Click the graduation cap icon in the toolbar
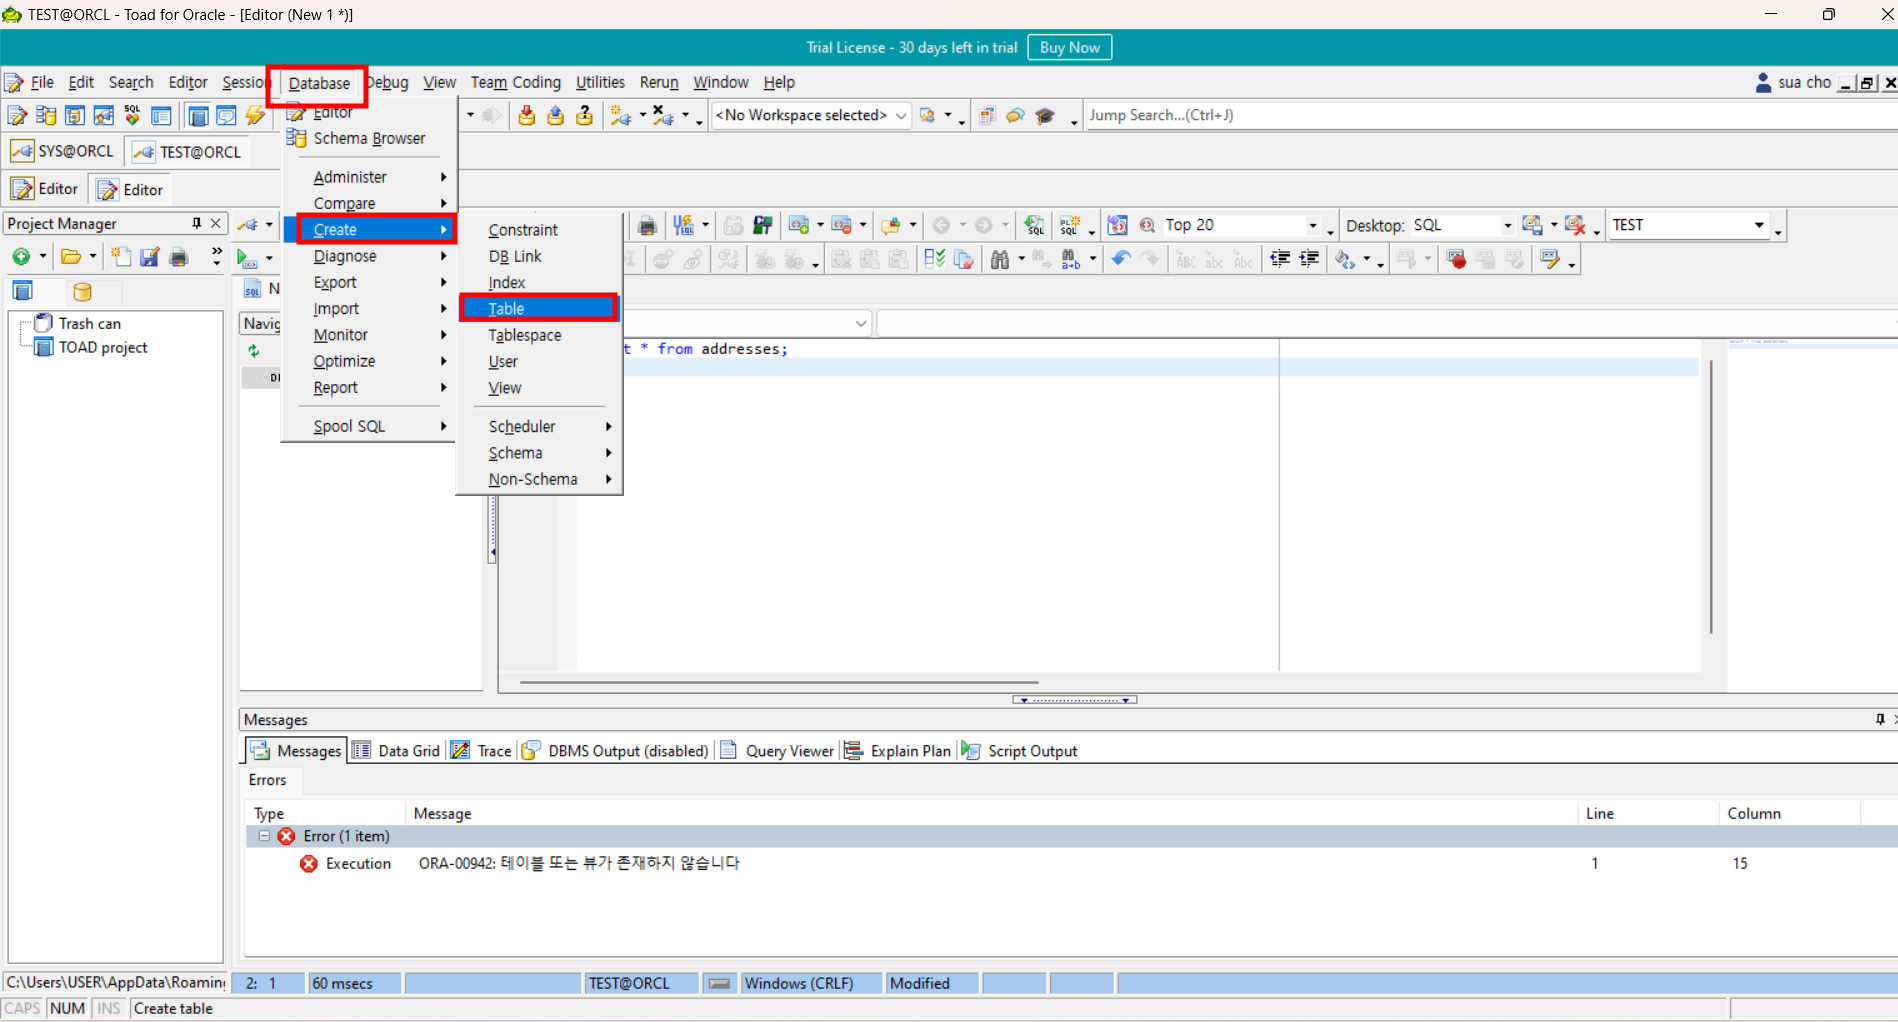 [x=1046, y=116]
